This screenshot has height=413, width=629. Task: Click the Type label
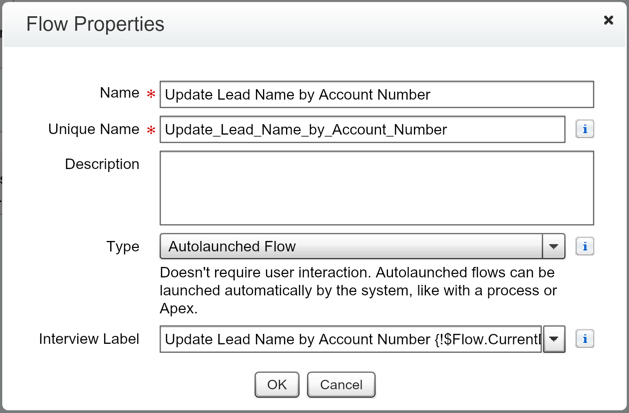click(x=122, y=246)
